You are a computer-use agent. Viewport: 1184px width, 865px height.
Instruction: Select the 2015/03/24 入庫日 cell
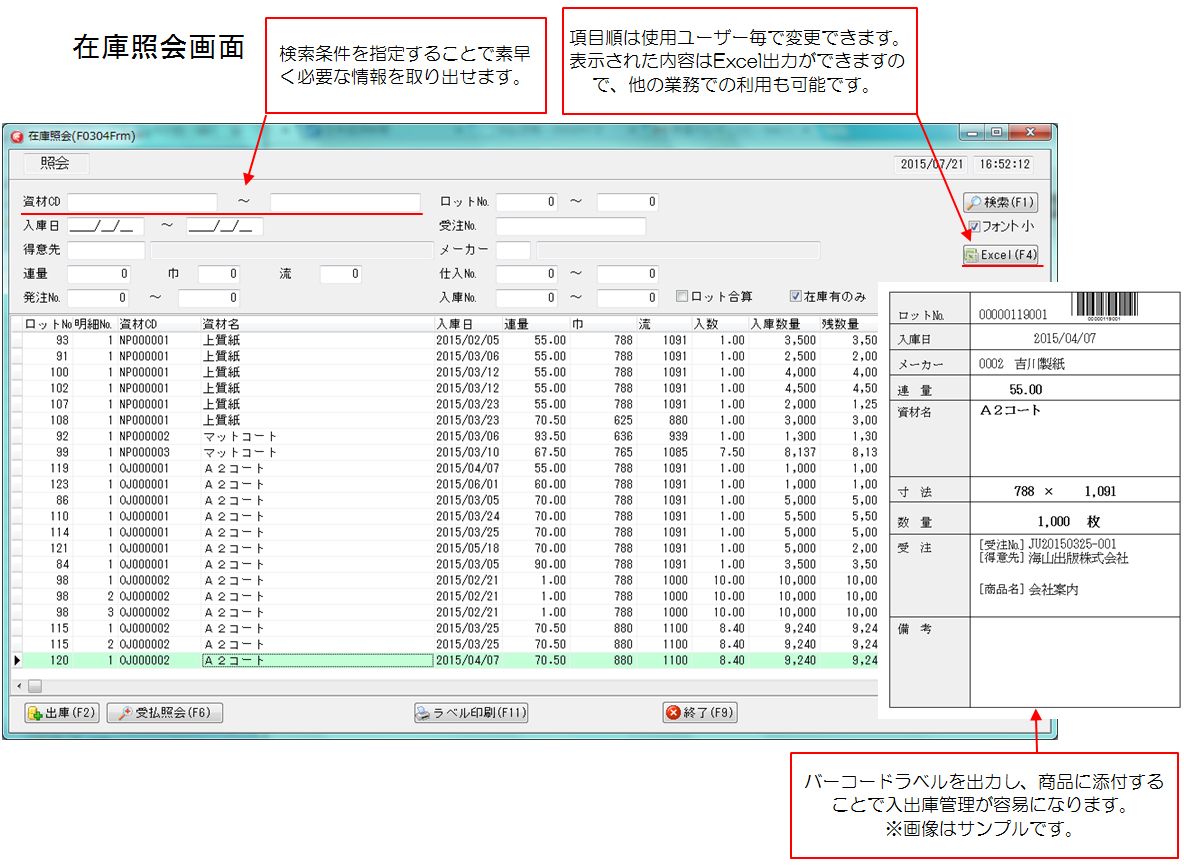467,516
